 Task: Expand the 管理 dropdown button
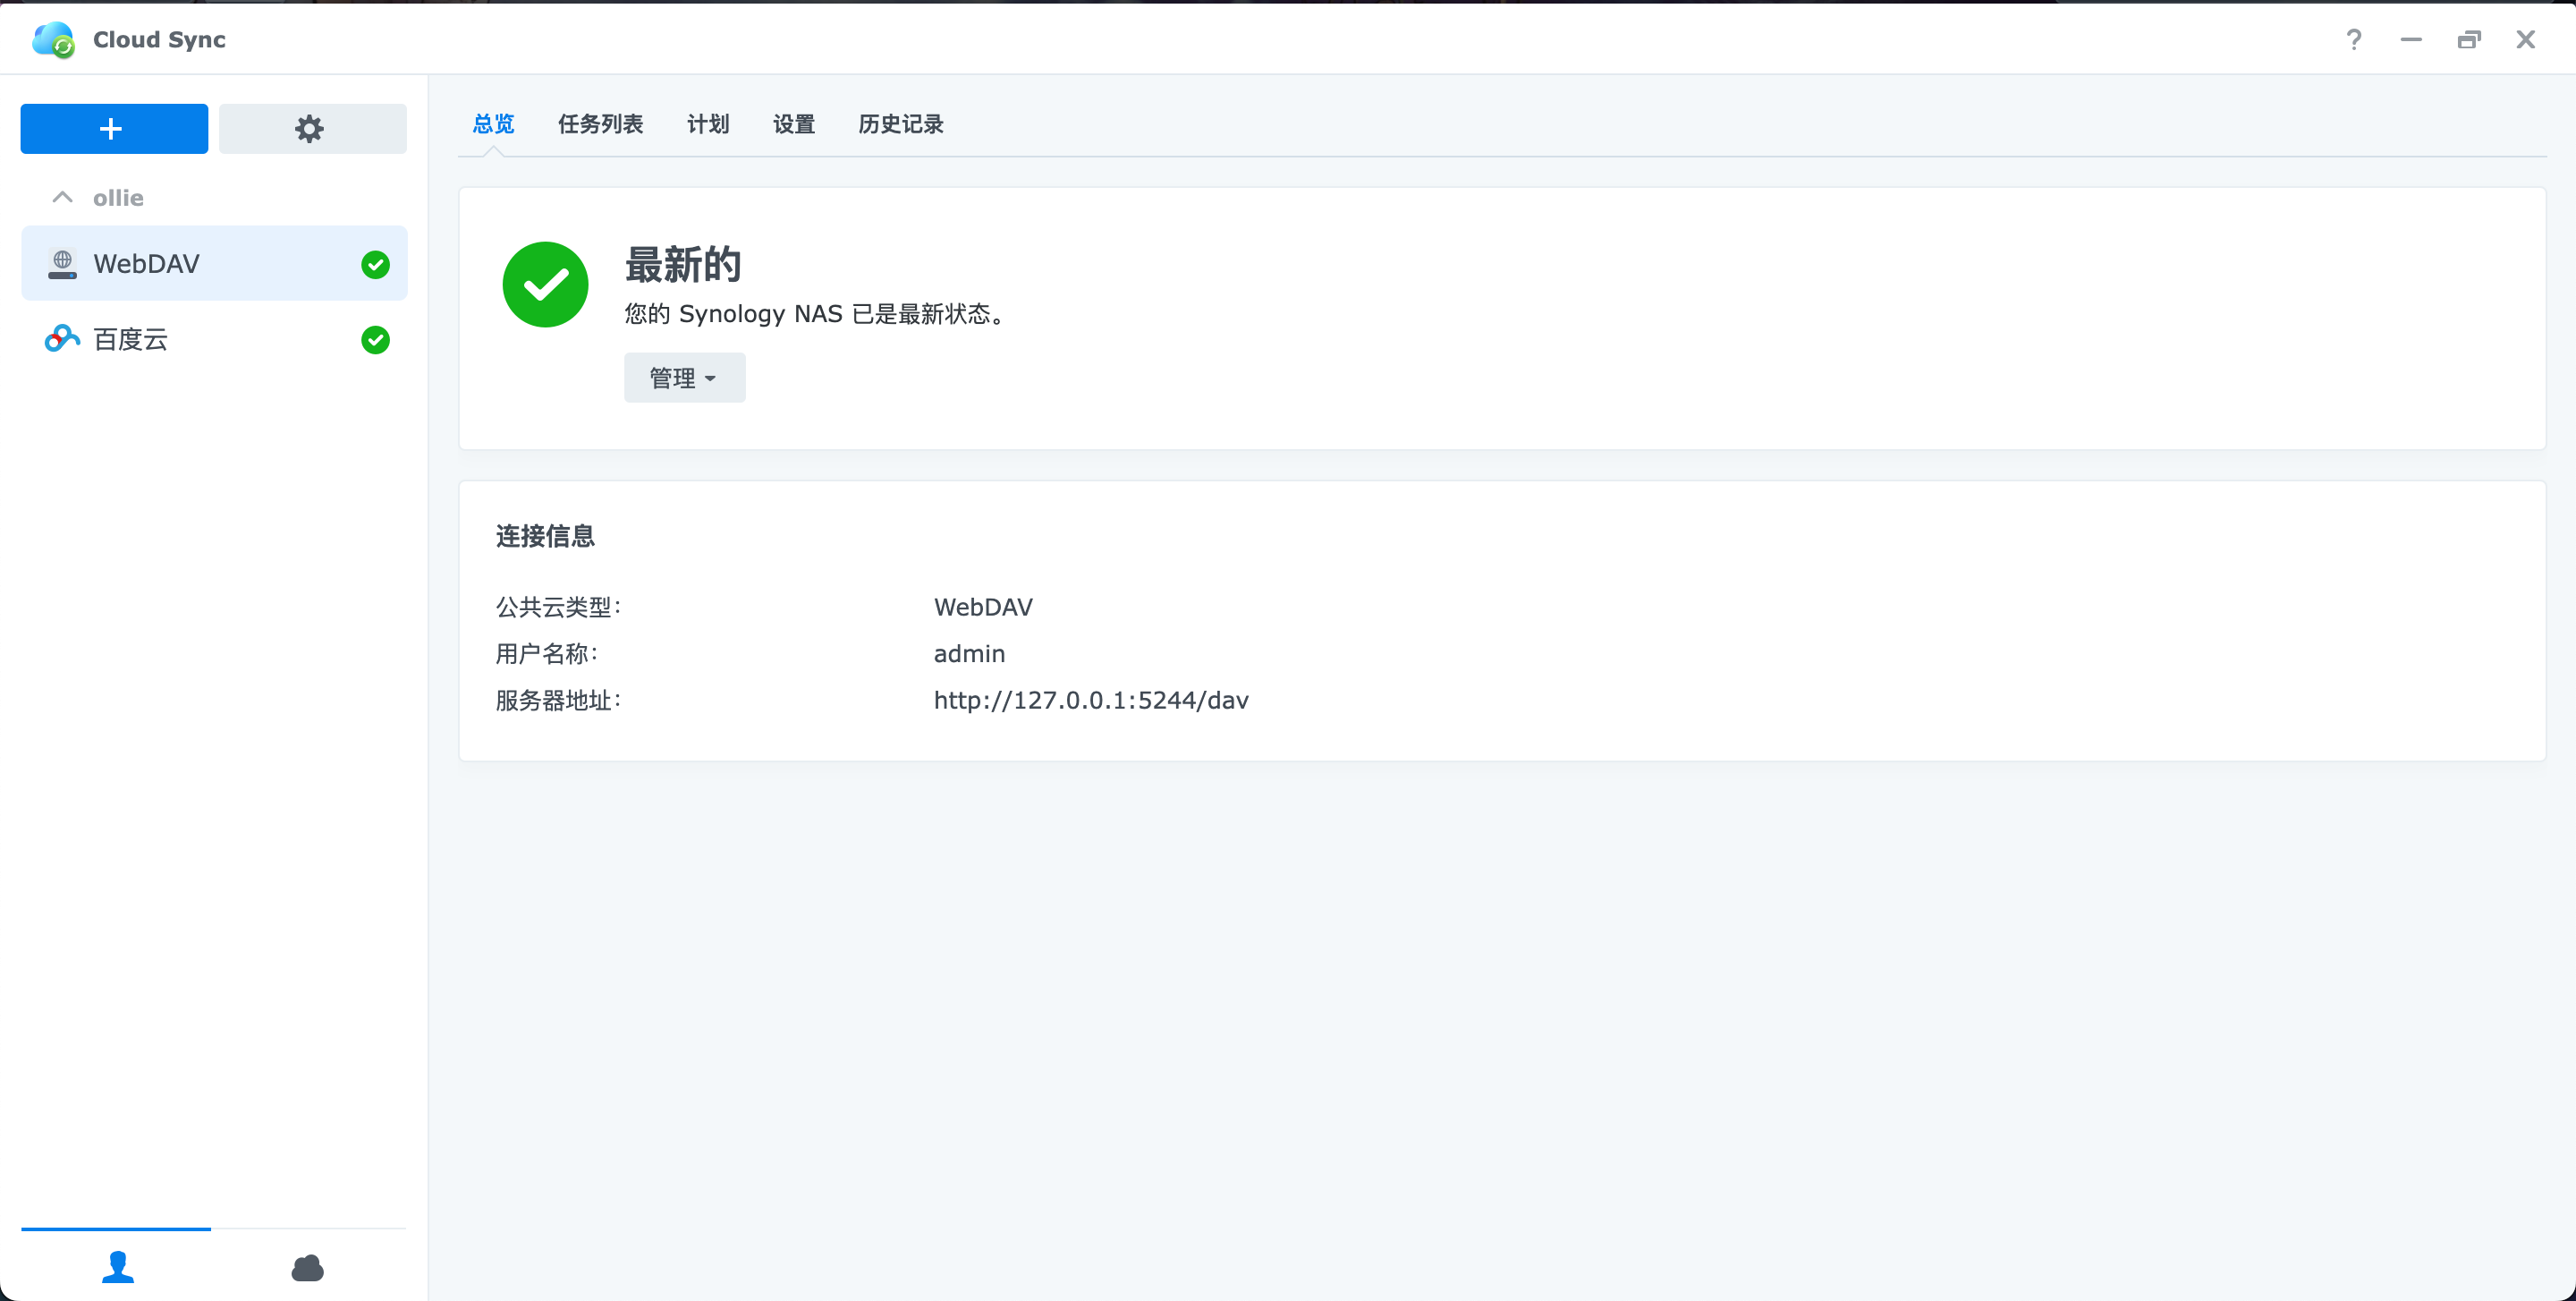click(x=684, y=377)
